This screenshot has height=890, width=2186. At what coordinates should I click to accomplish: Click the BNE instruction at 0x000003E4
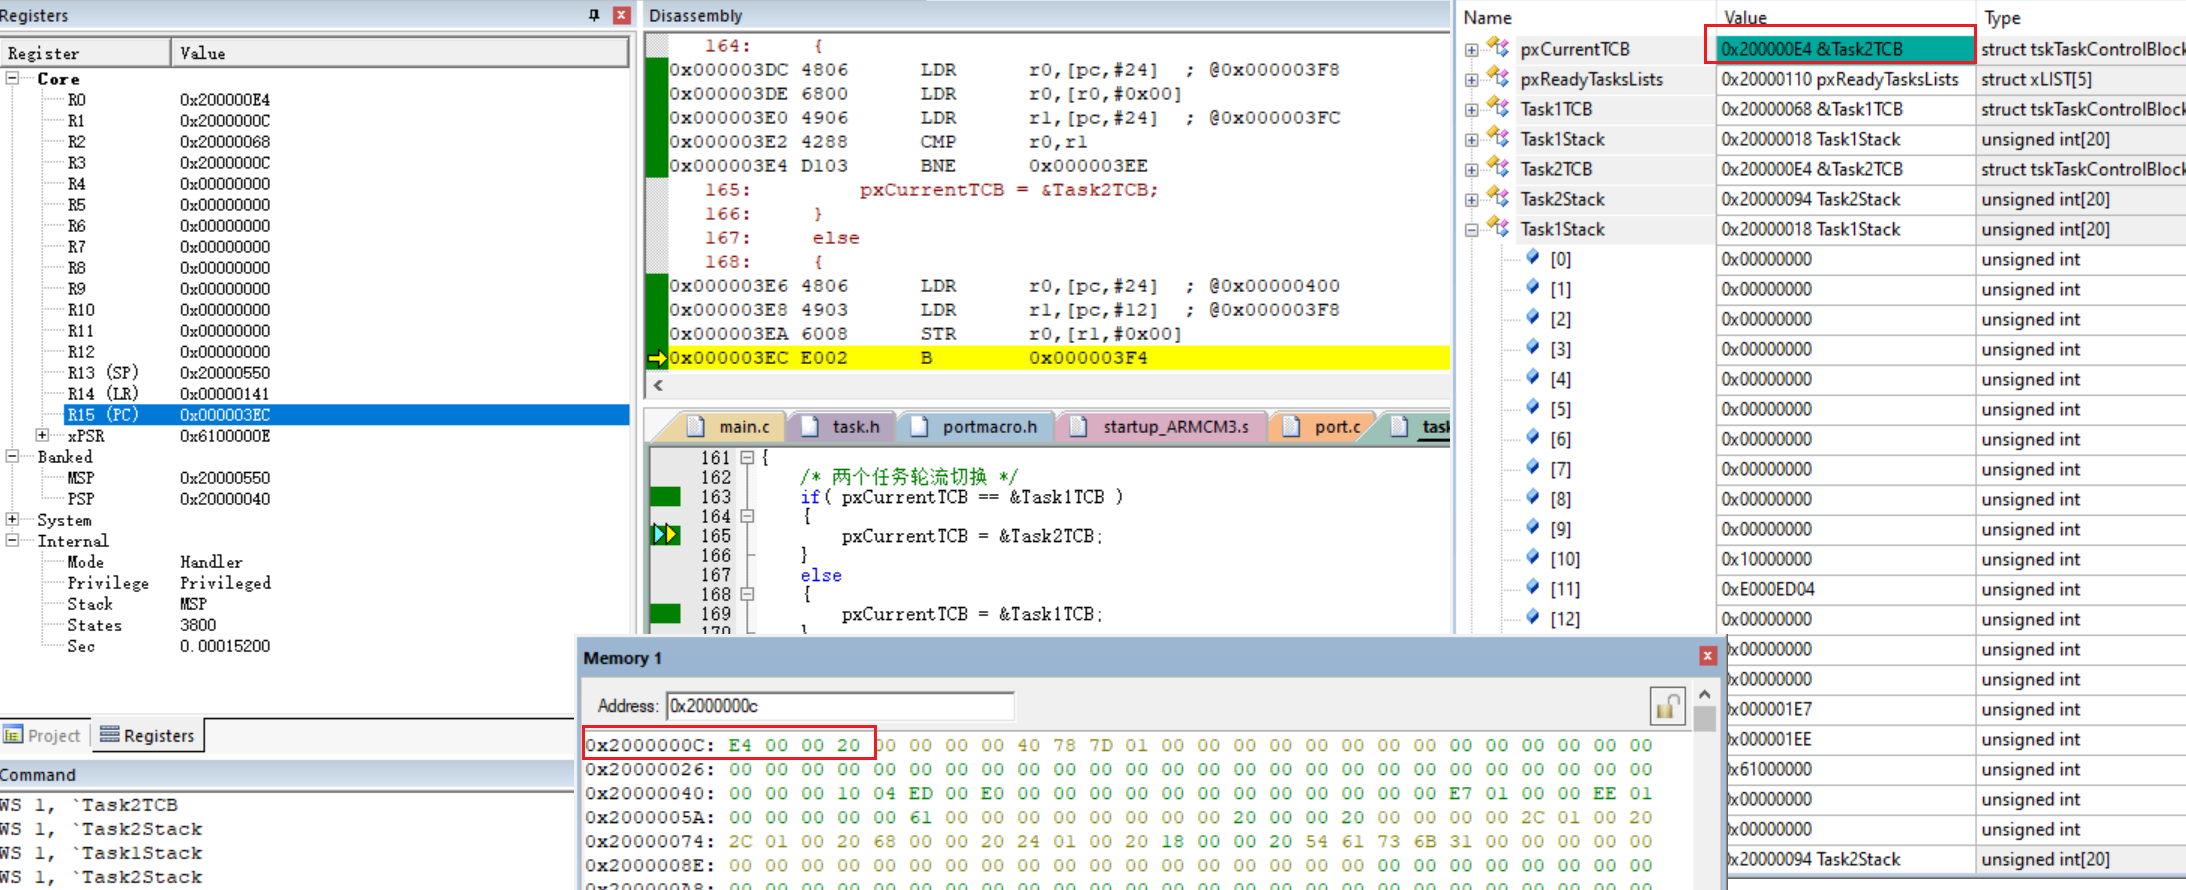tap(908, 165)
